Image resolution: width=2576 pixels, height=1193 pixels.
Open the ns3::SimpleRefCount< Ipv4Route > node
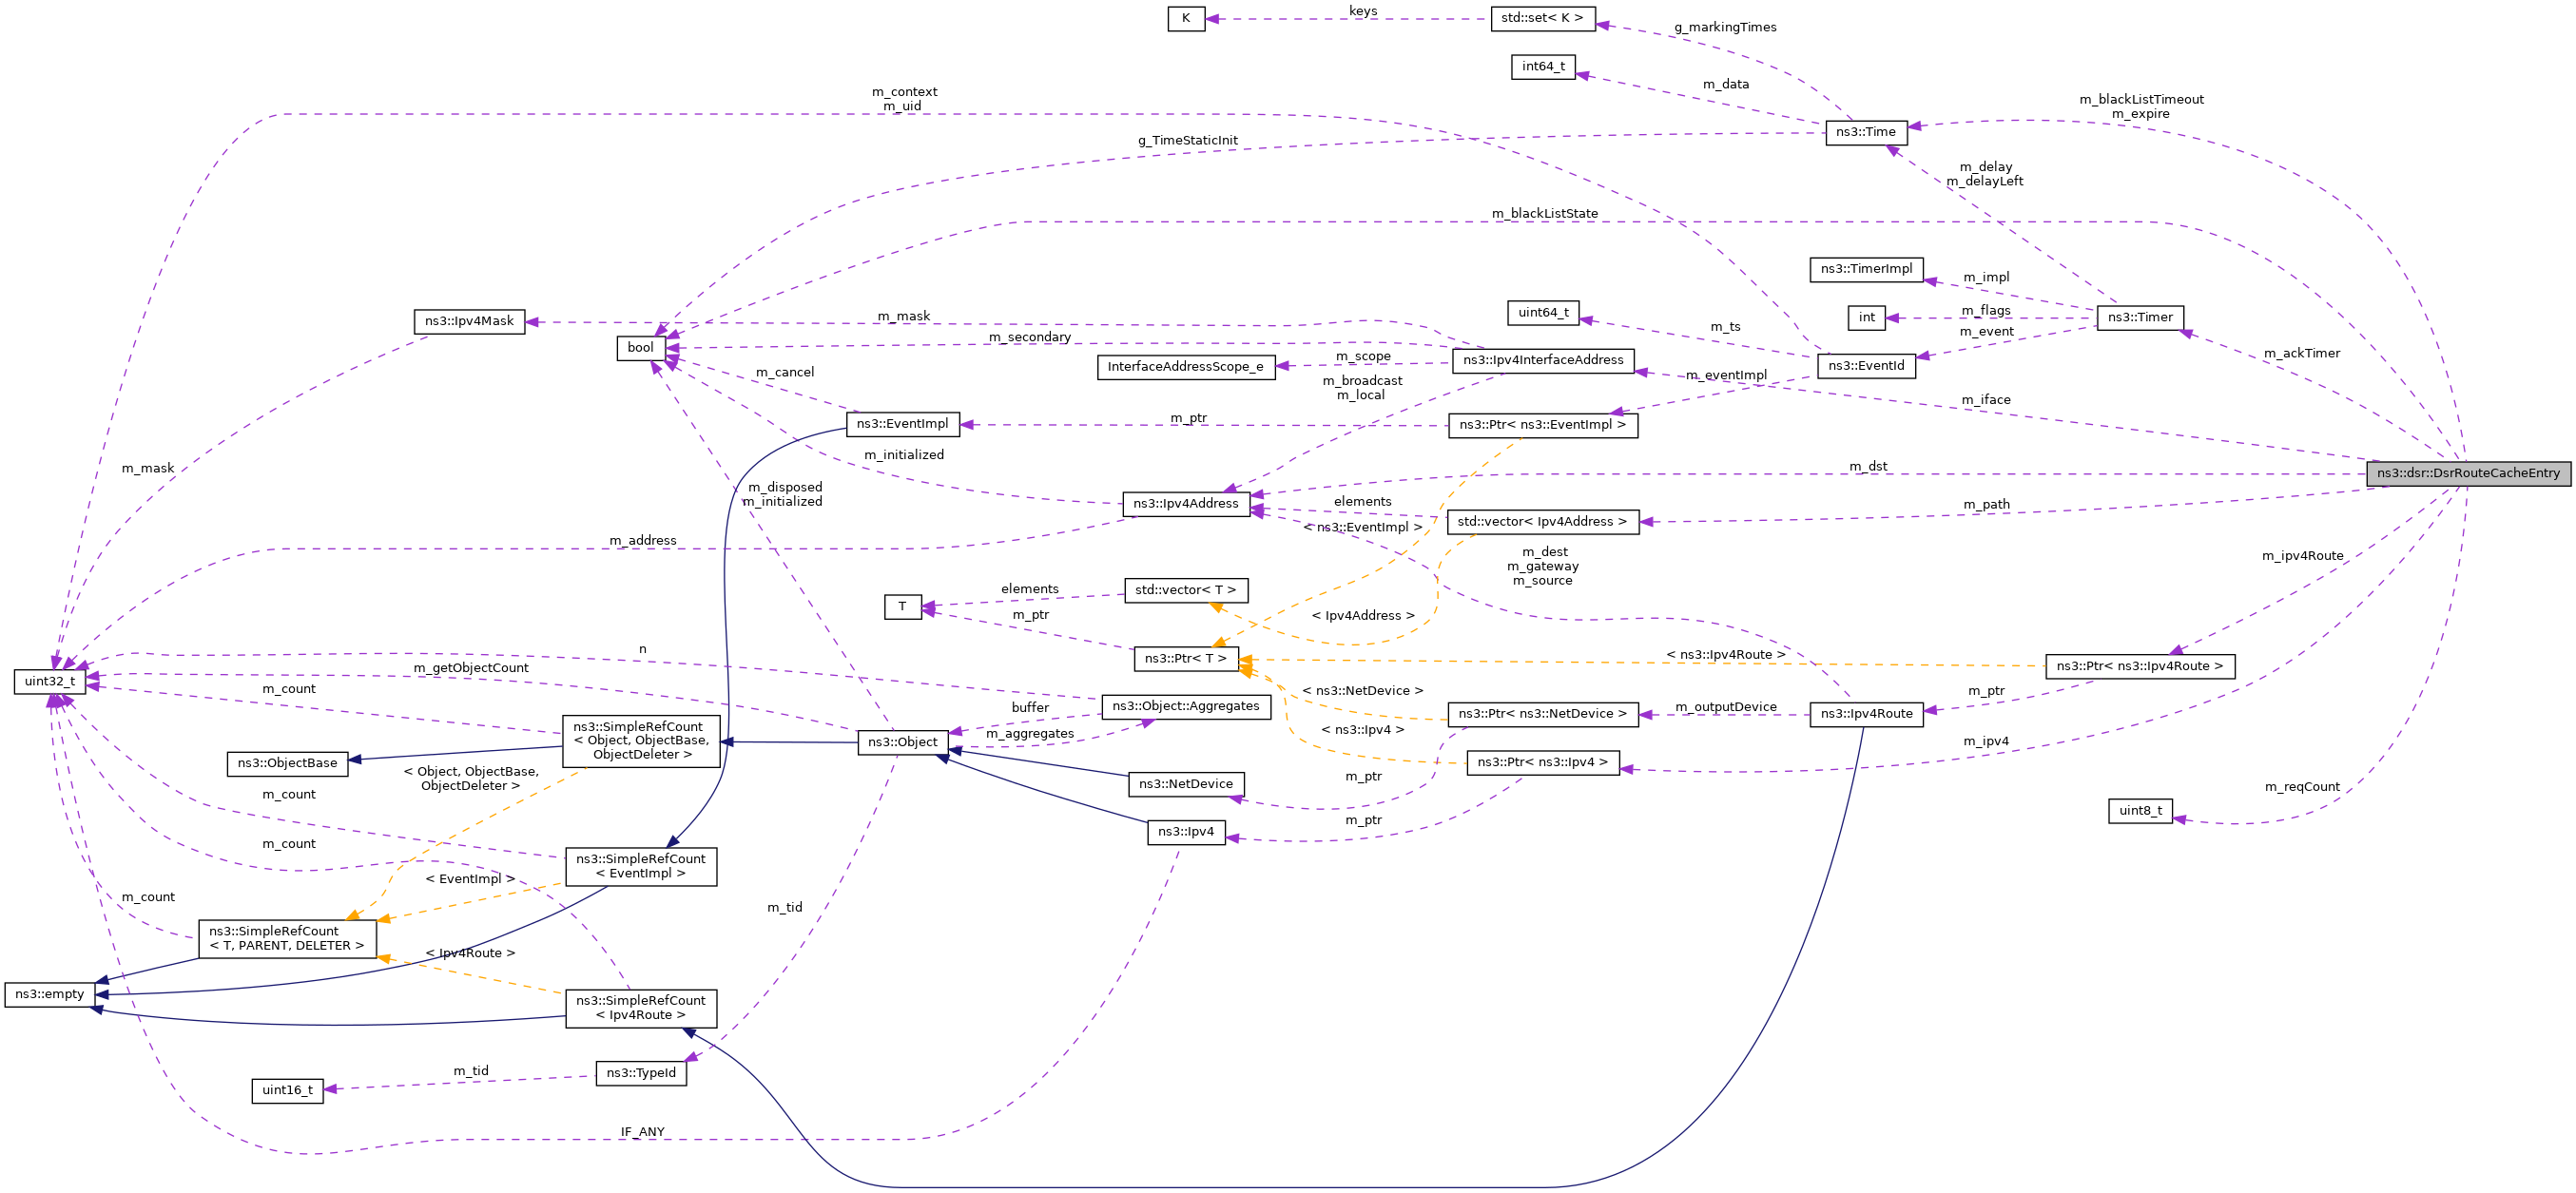[x=641, y=1009]
